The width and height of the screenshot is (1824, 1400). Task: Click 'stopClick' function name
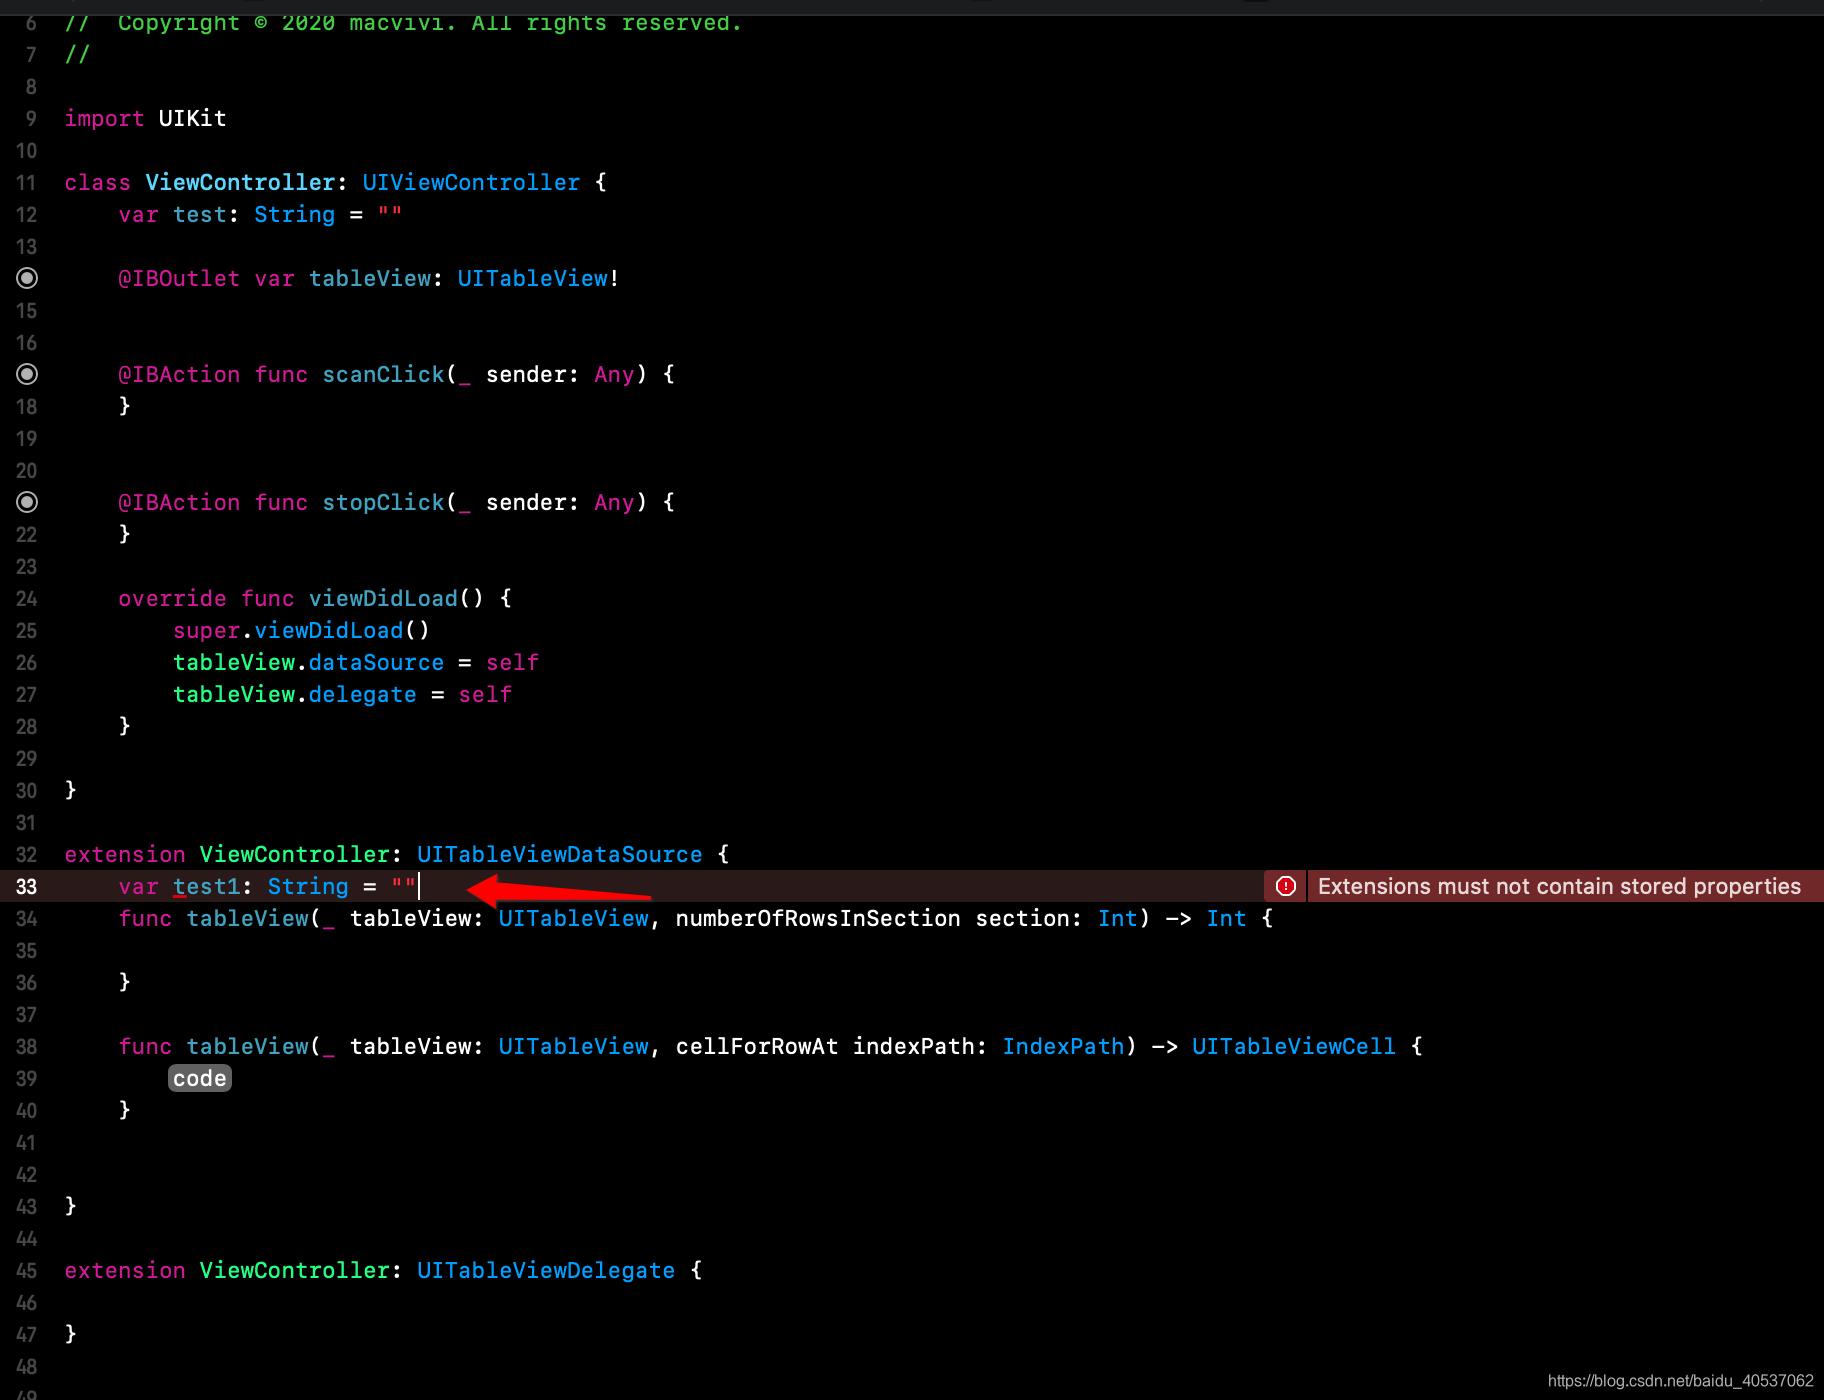coord(383,502)
